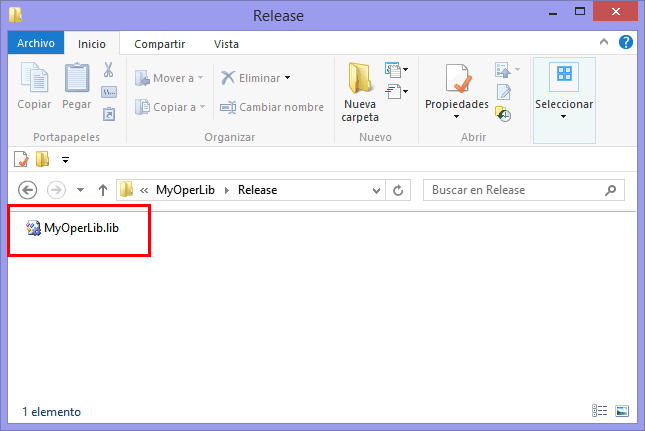Refresh the Release folder
This screenshot has height=431, width=645.
(398, 190)
